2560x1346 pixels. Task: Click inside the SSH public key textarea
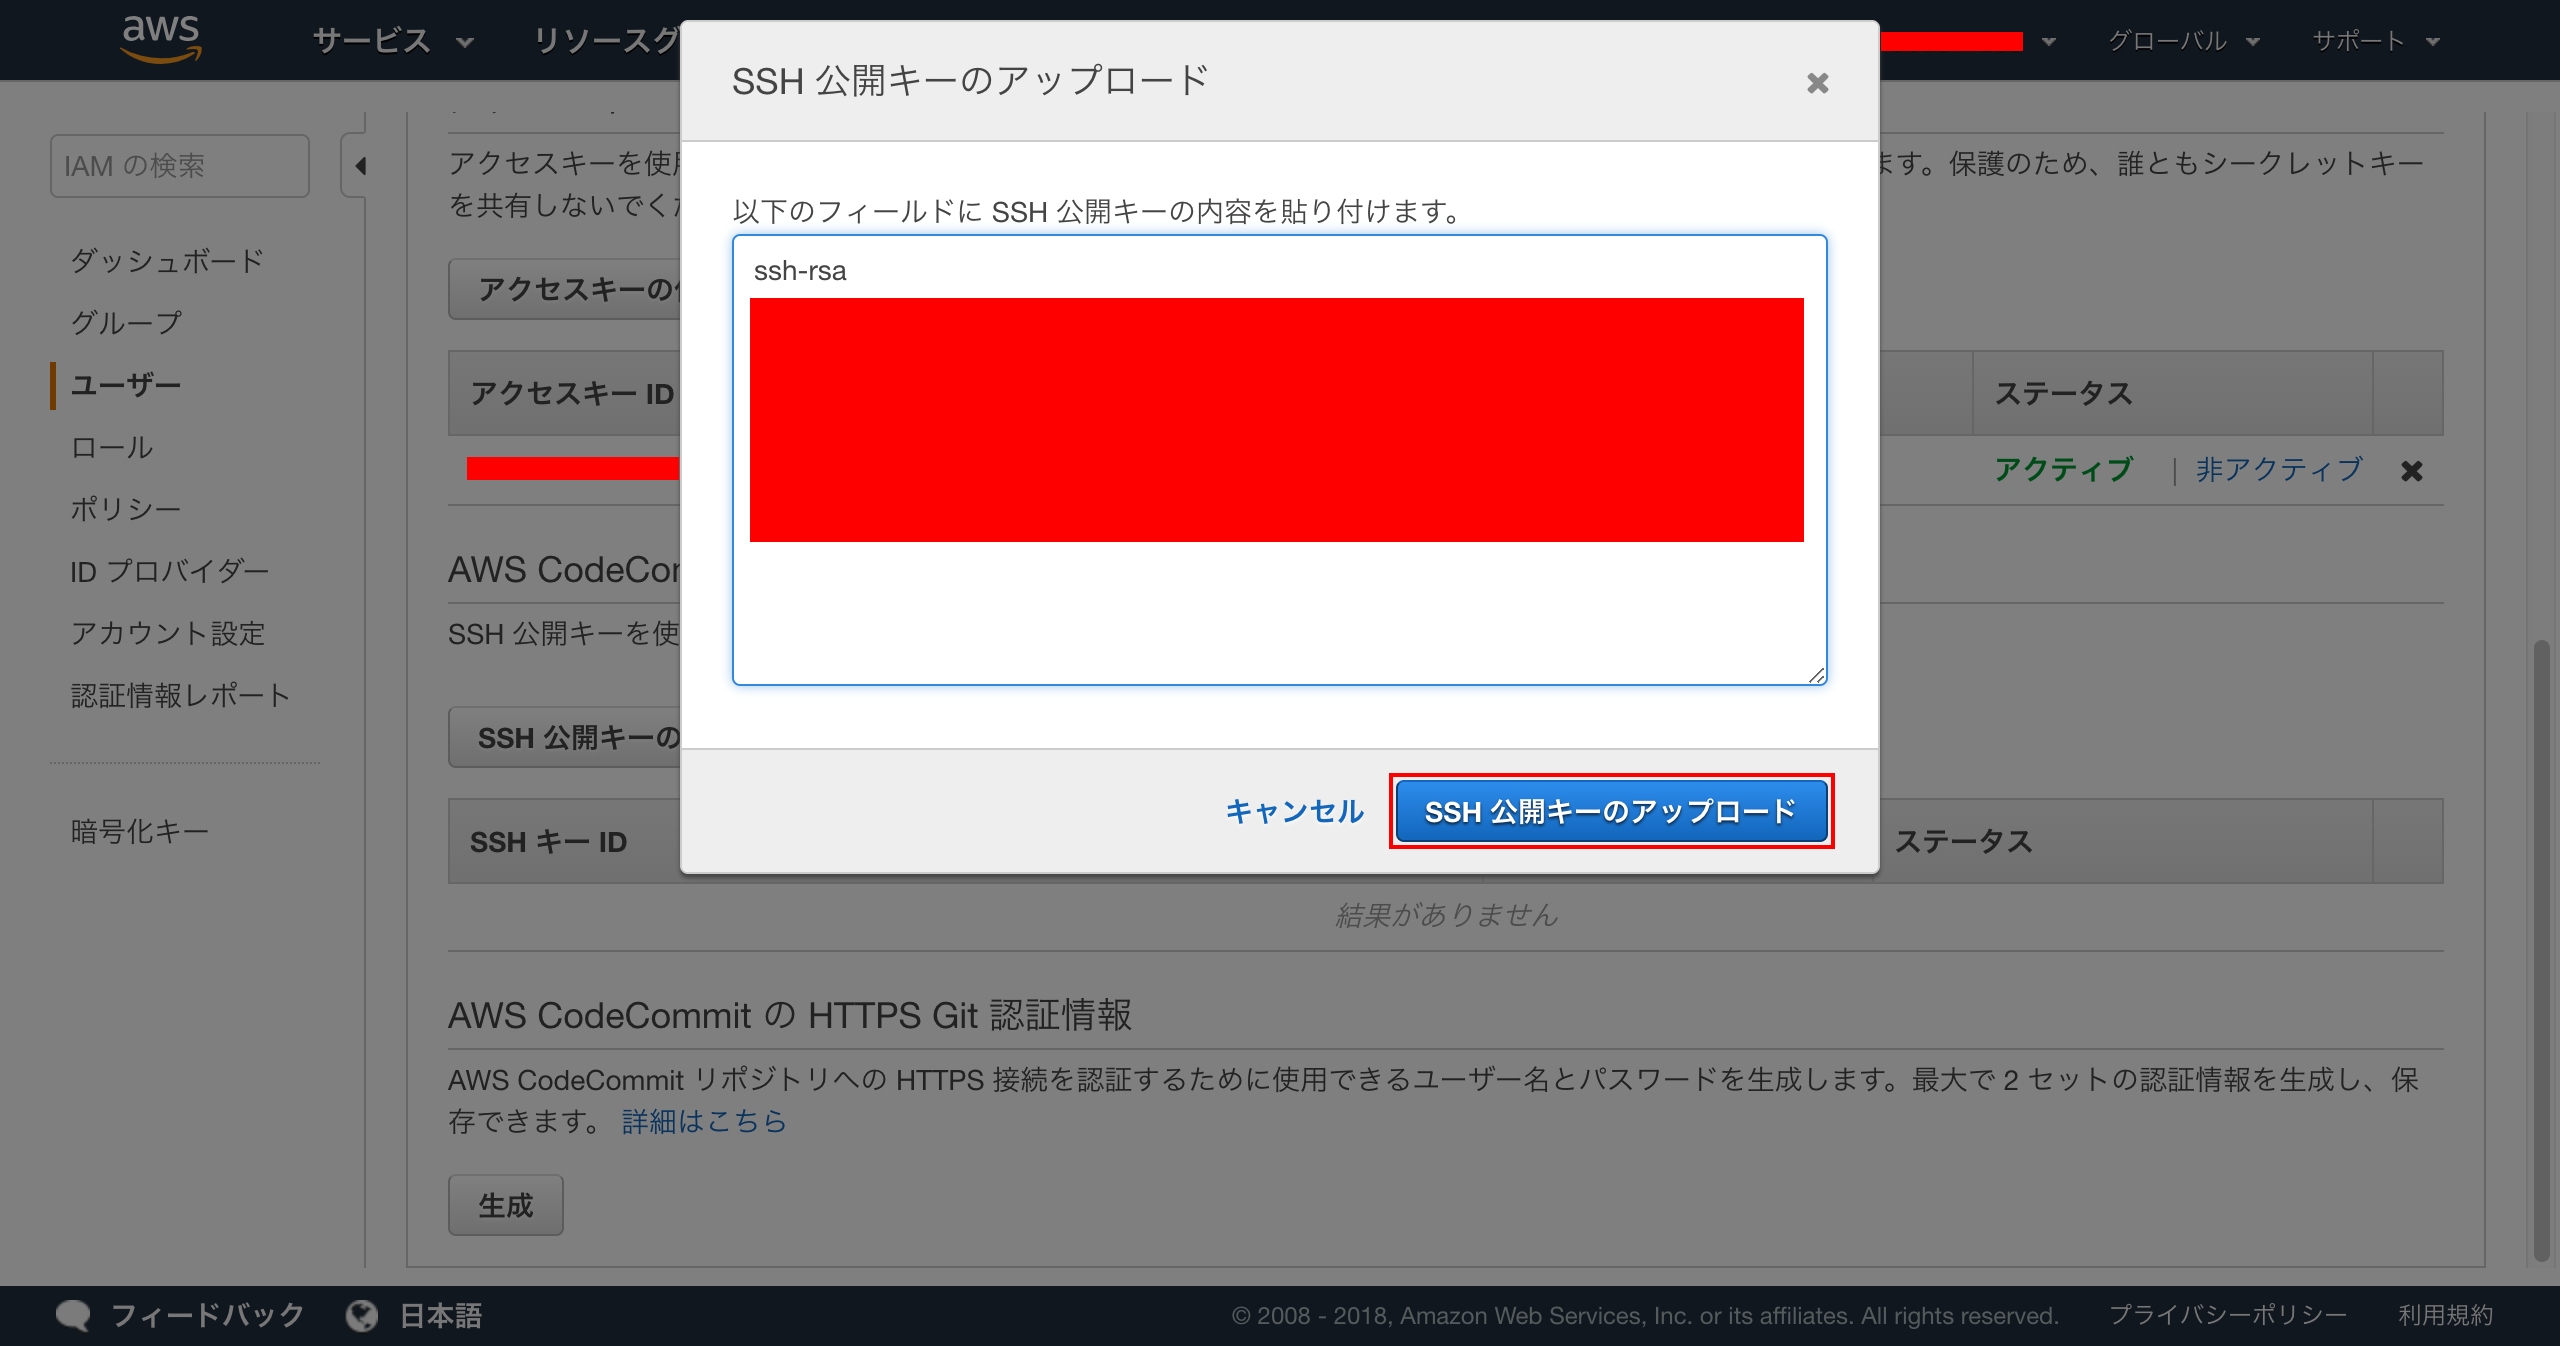click(1279, 460)
